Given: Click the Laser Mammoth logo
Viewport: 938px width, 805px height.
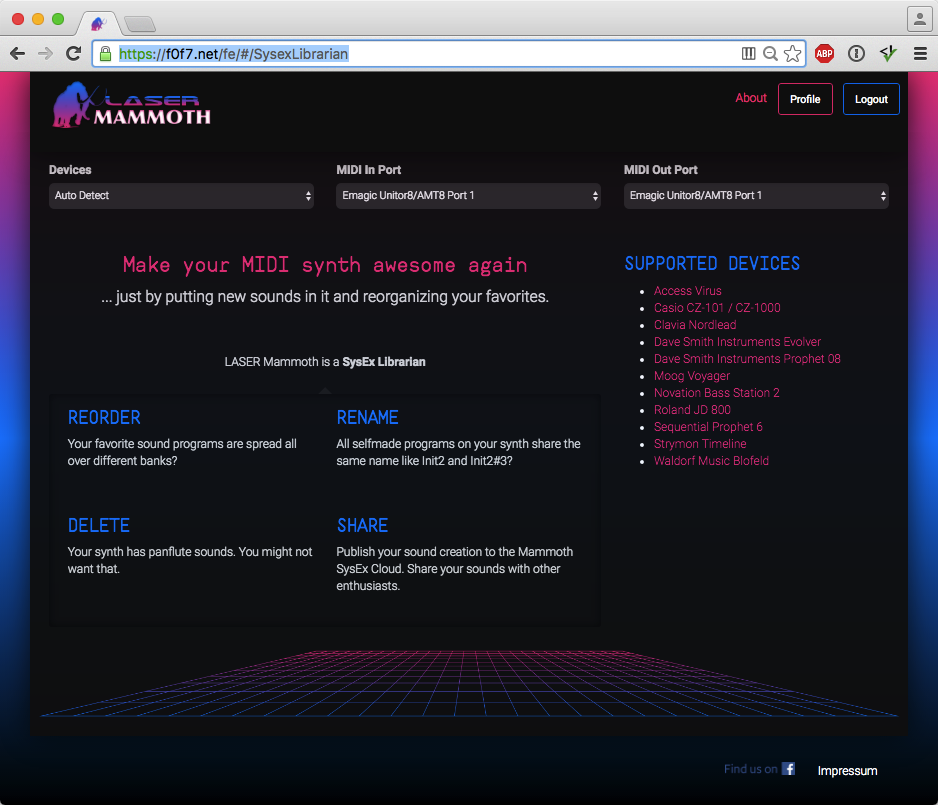Looking at the screenshot, I should [132, 105].
